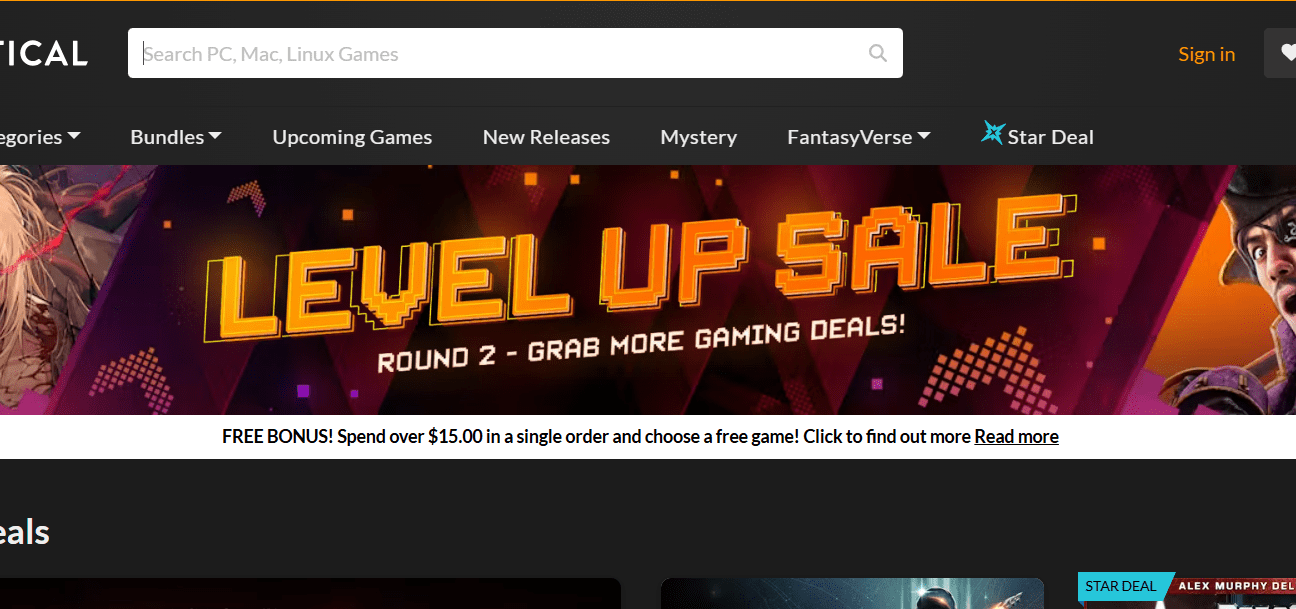Open the middle deal card thumbnail
Image resolution: width=1296 pixels, height=609 pixels.
pyautogui.click(x=852, y=593)
